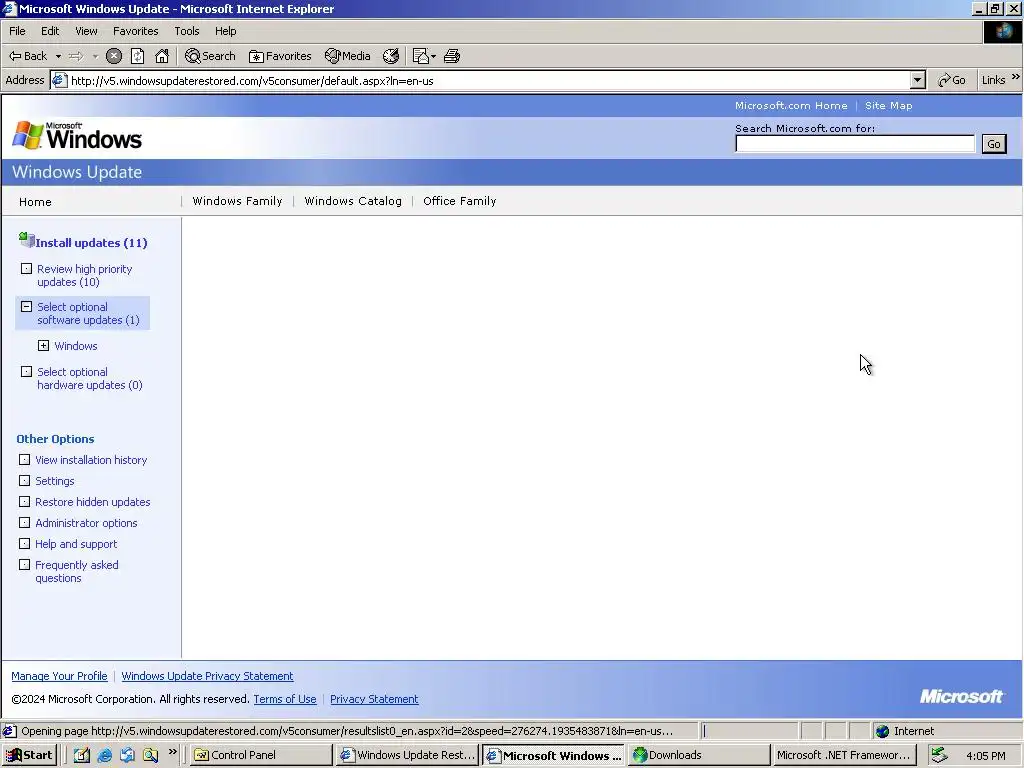The image size is (1024, 768).
Task: Click box beside Help and support
Action: pyautogui.click(x=24, y=543)
